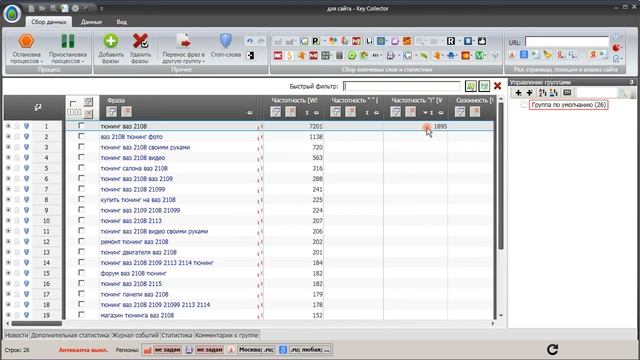Image resolution: width=640 pixels, height=360 pixels.
Task: Check the box for 'купить тюнинг на ваз 2108'
Action: point(81,199)
